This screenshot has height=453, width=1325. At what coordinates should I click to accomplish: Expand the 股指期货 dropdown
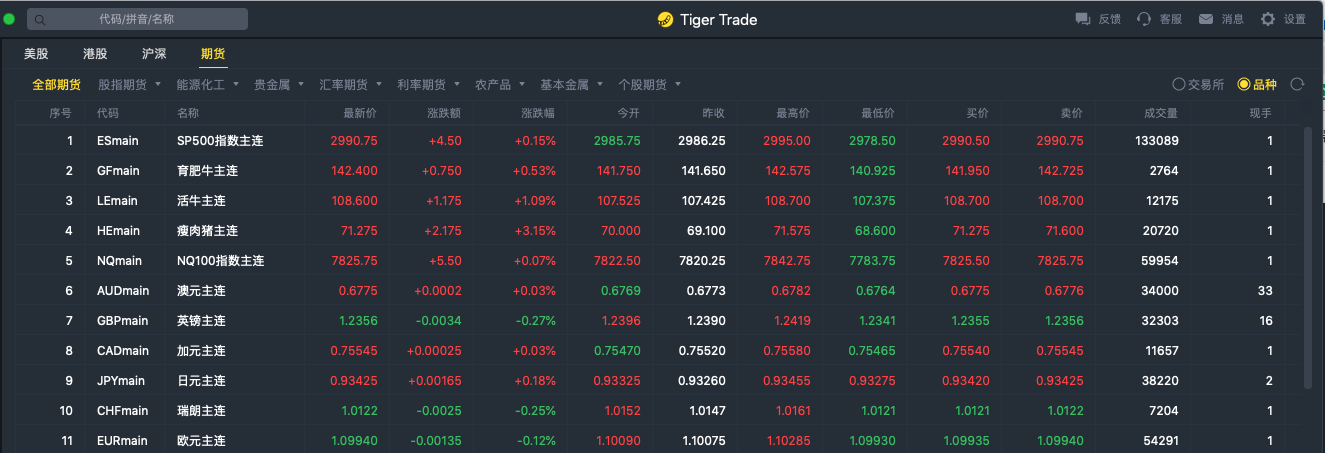130,85
